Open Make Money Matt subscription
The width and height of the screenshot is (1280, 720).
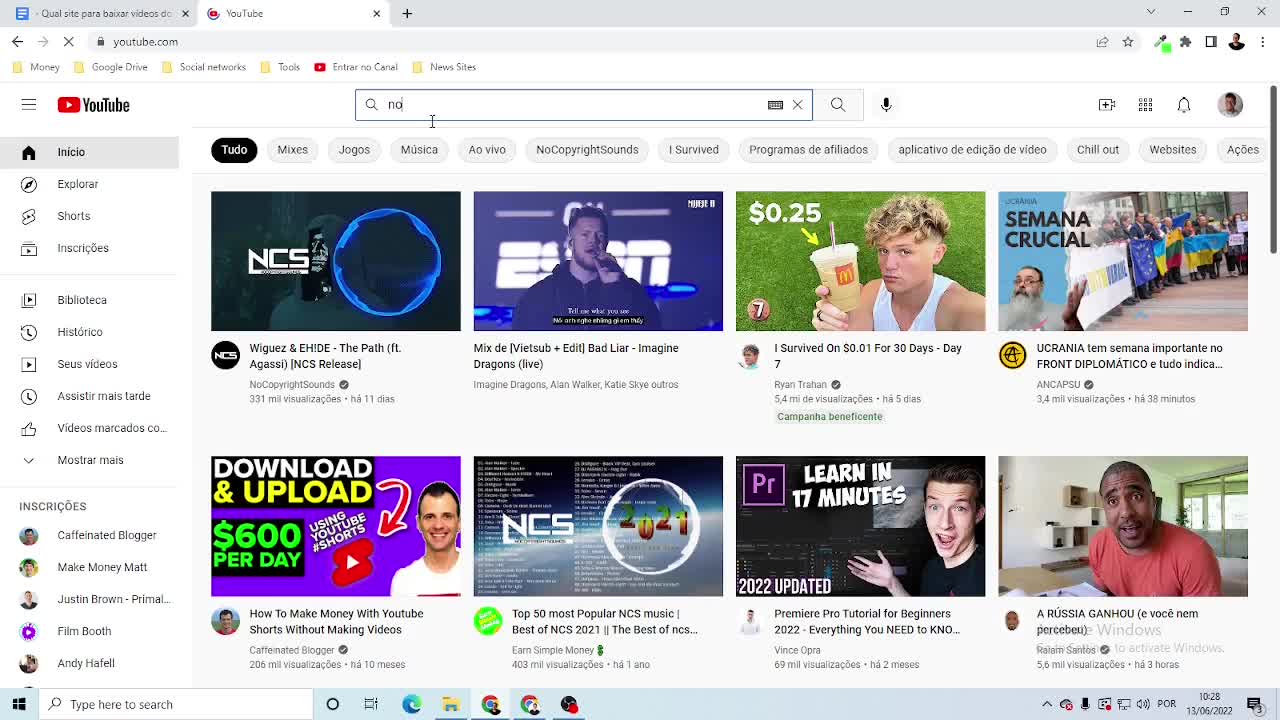tap(89, 567)
